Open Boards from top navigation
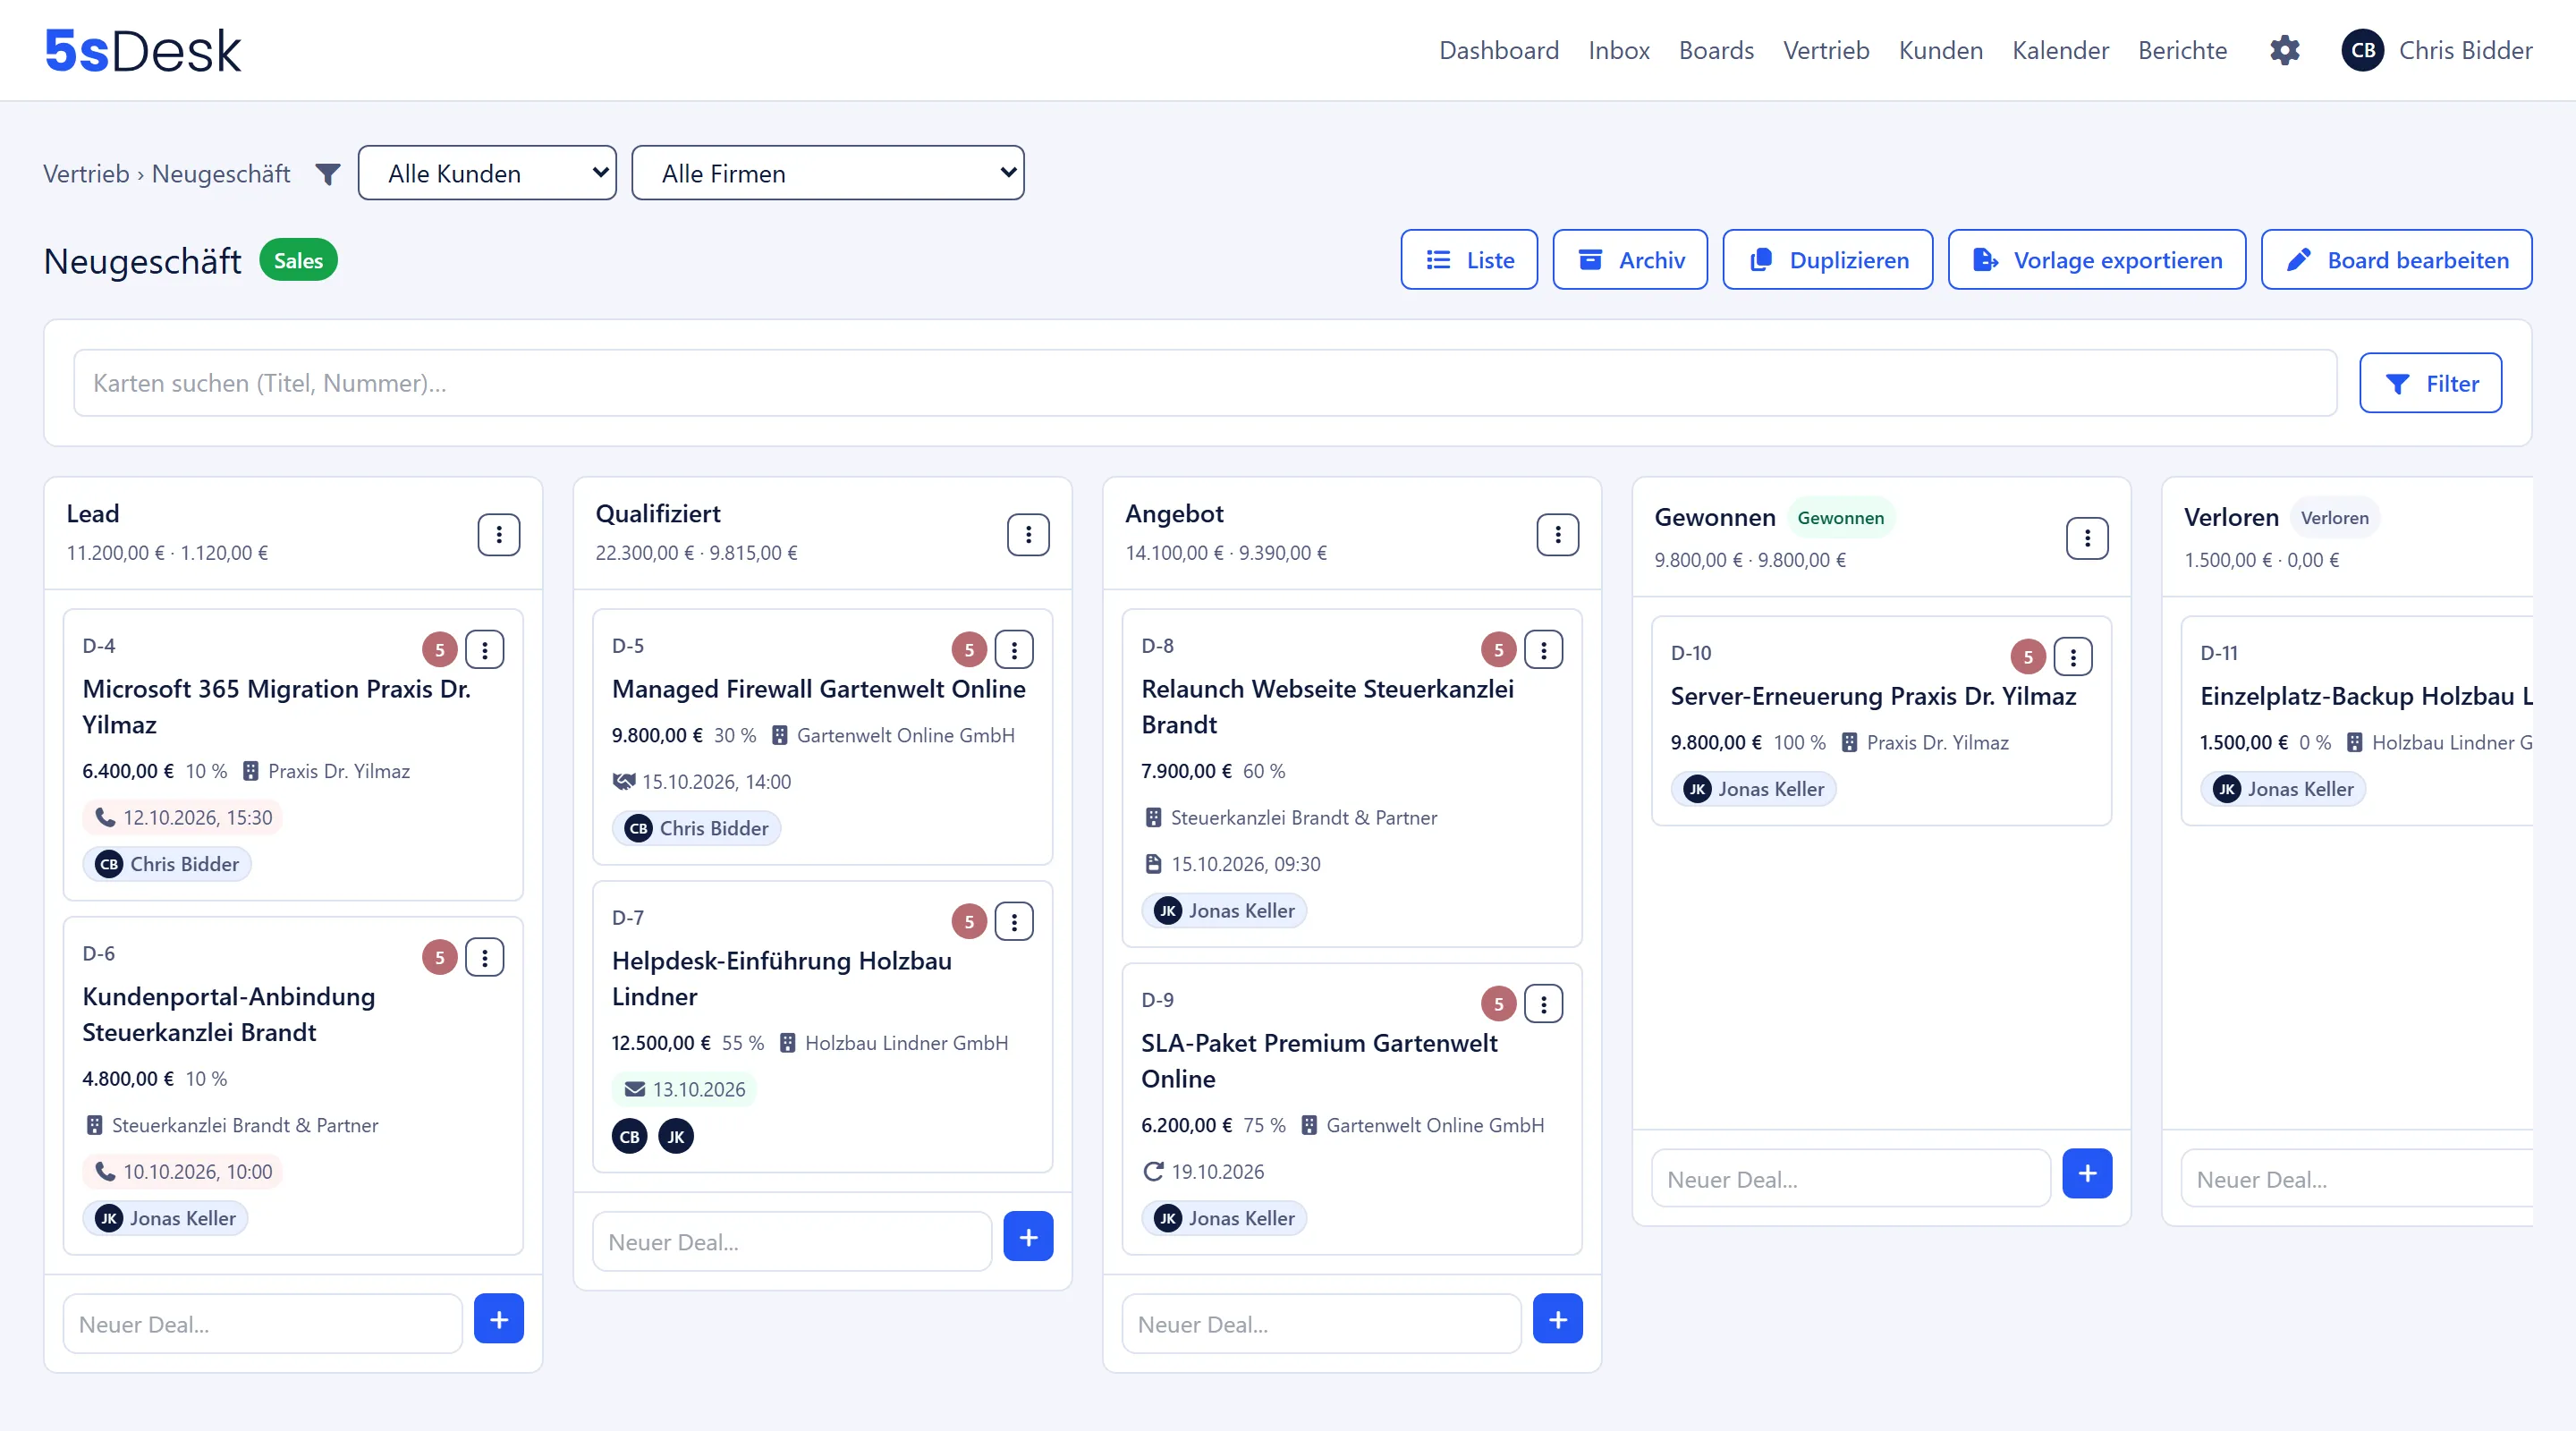The image size is (2576, 1431). coord(1716,50)
